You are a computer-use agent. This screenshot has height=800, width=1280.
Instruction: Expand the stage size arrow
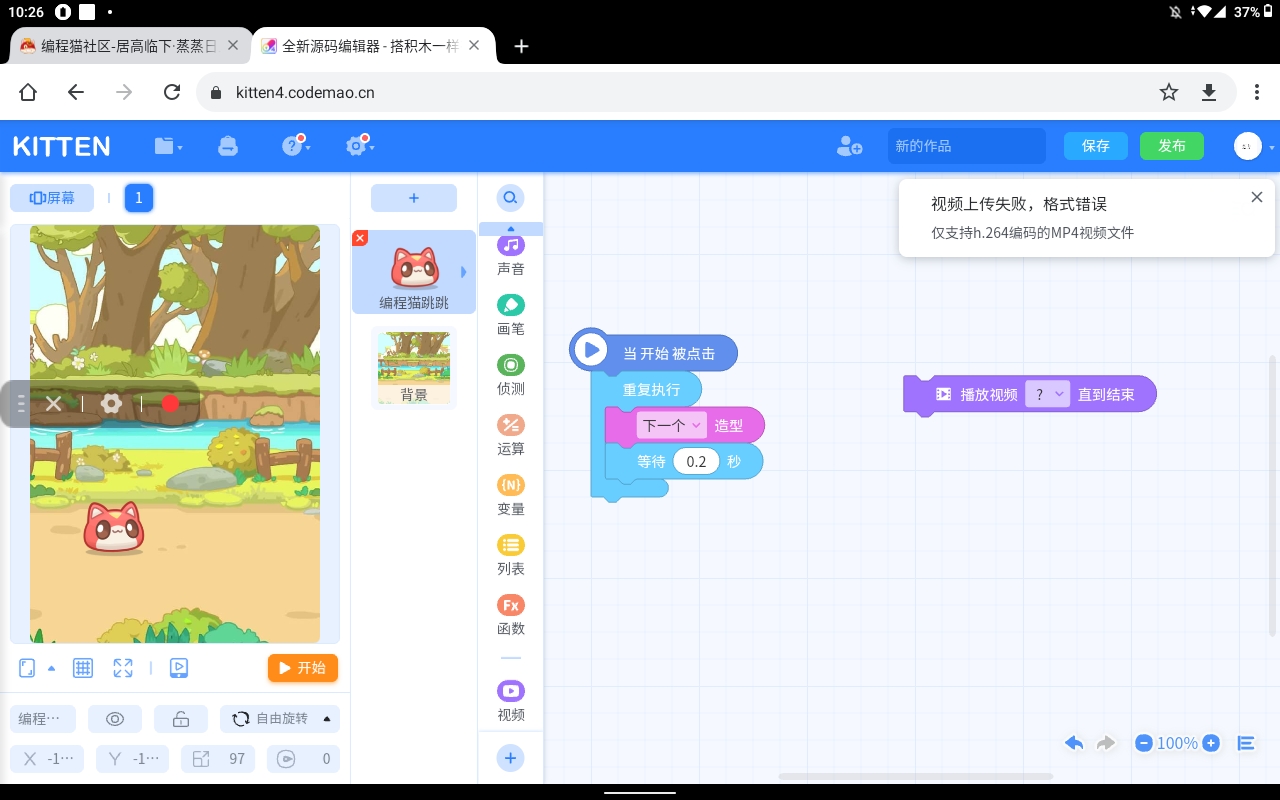coord(52,668)
